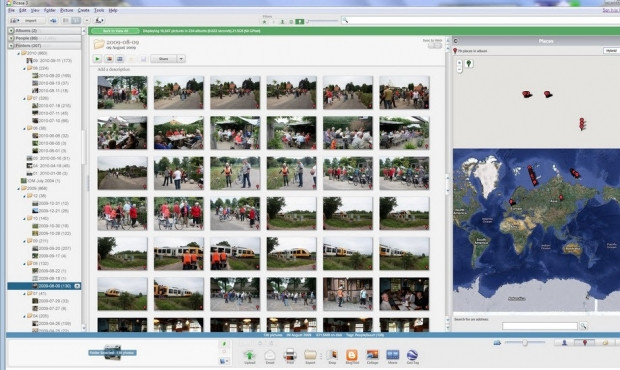Viewport: 620px width, 370px height.
Task: Filter to show only movies icon
Action: [x=291, y=22]
